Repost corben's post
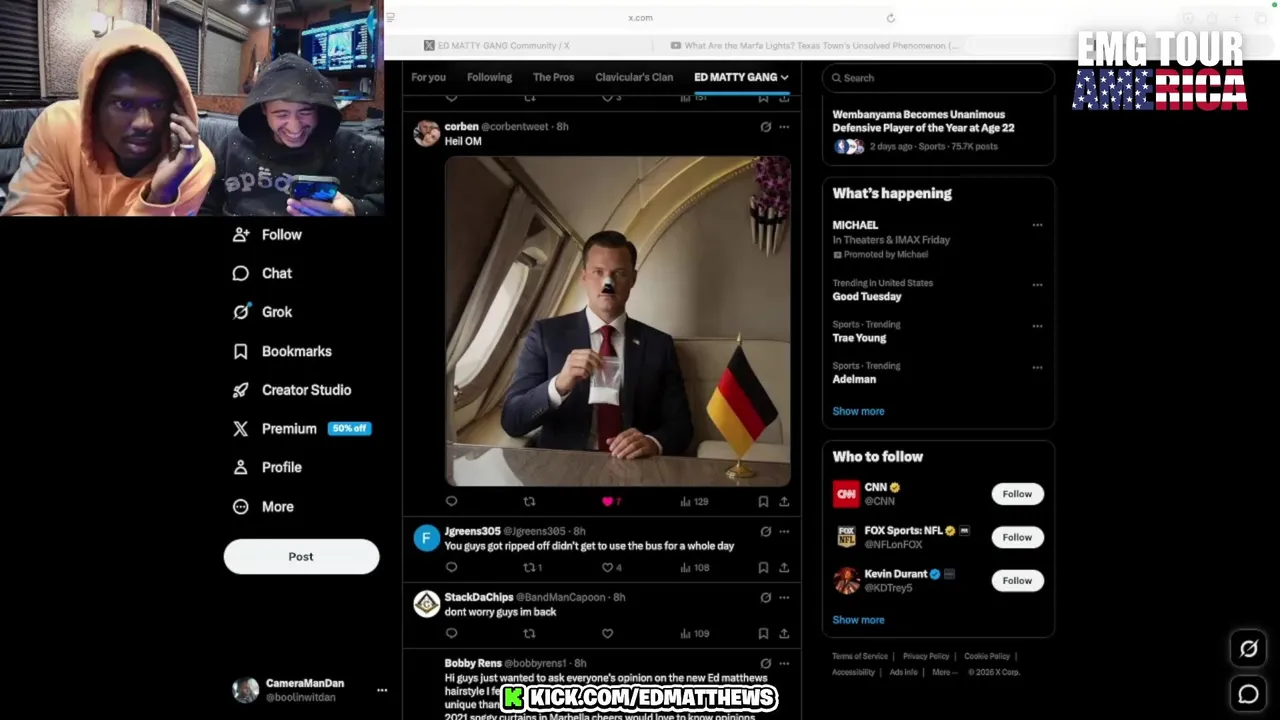The image size is (1280, 720). [529, 501]
